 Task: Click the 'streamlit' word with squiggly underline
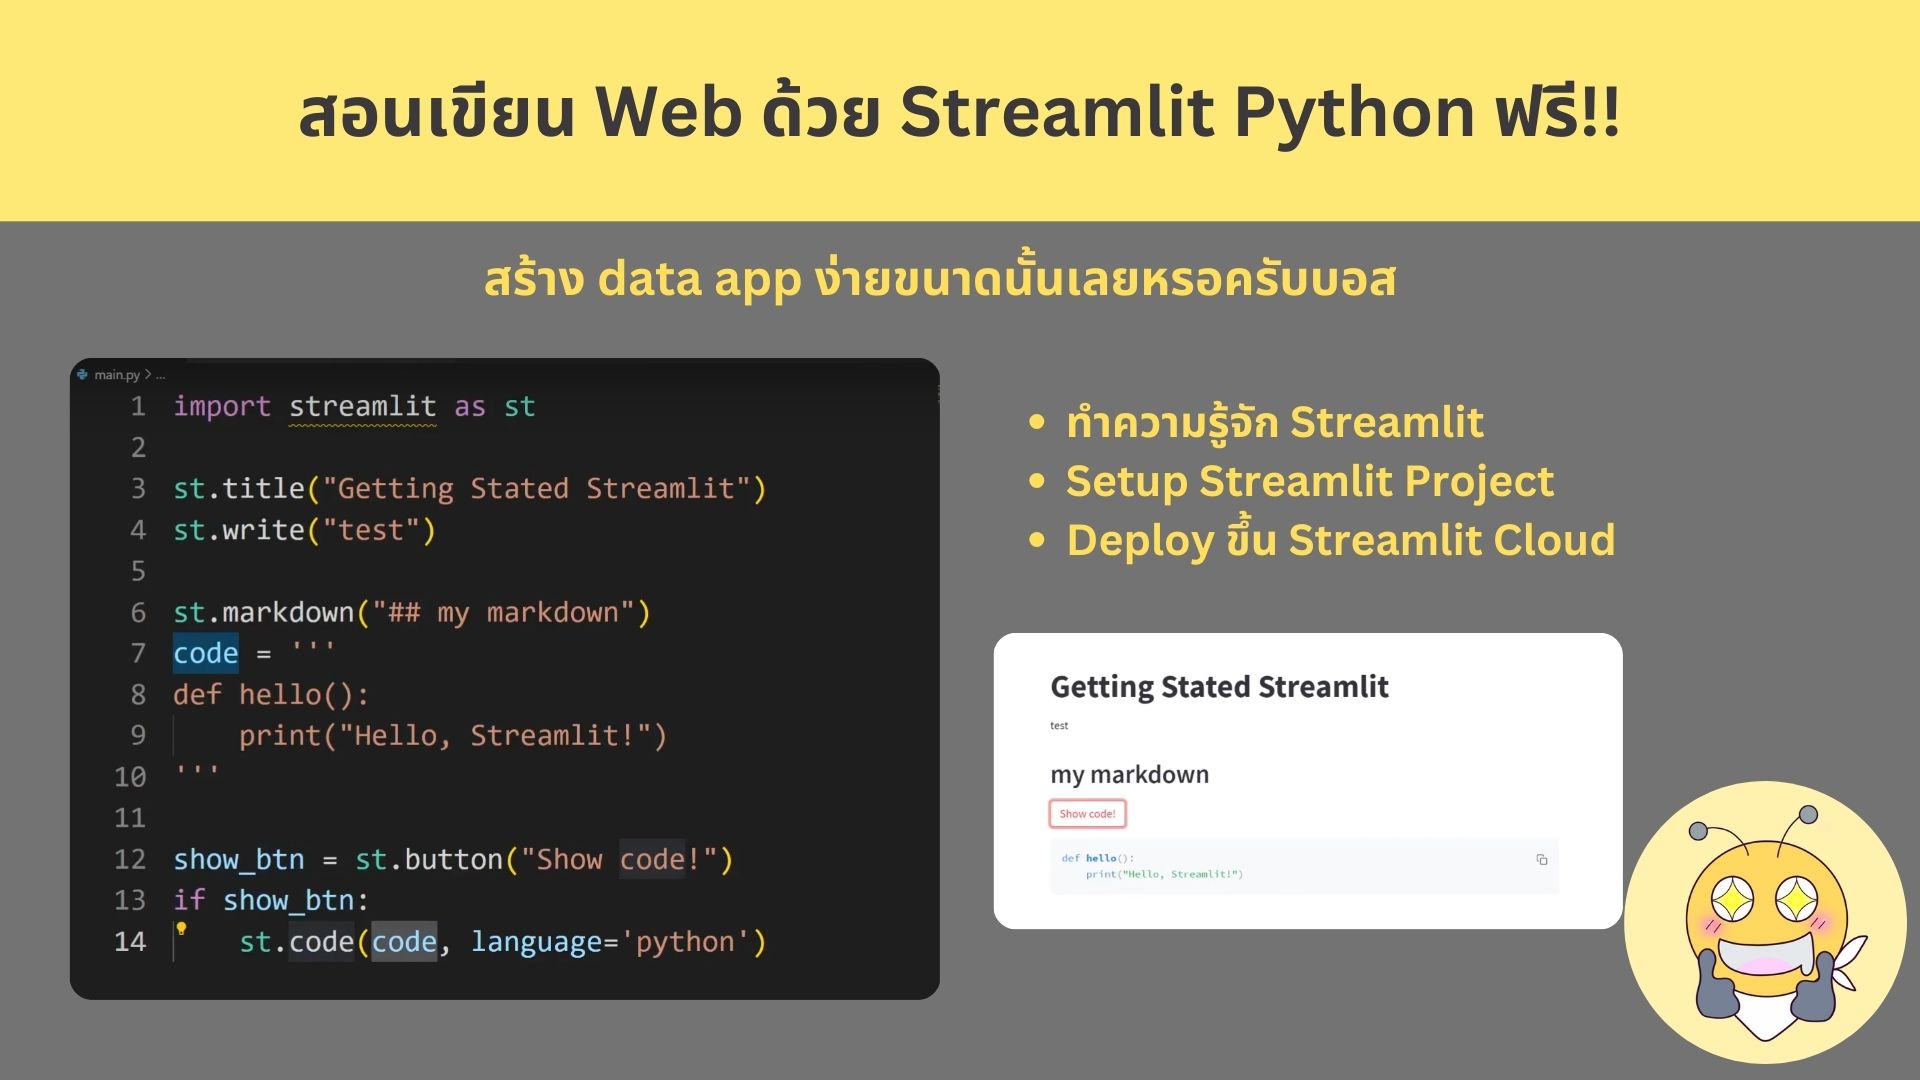(362, 406)
